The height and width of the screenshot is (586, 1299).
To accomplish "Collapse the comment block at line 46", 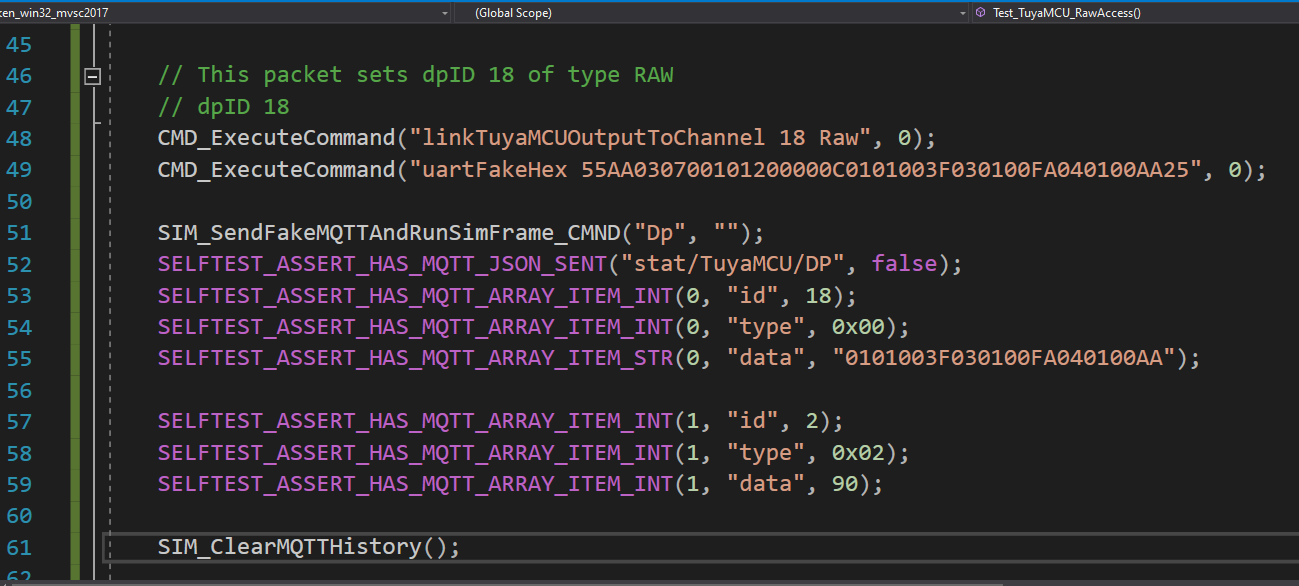I will tap(93, 76).
